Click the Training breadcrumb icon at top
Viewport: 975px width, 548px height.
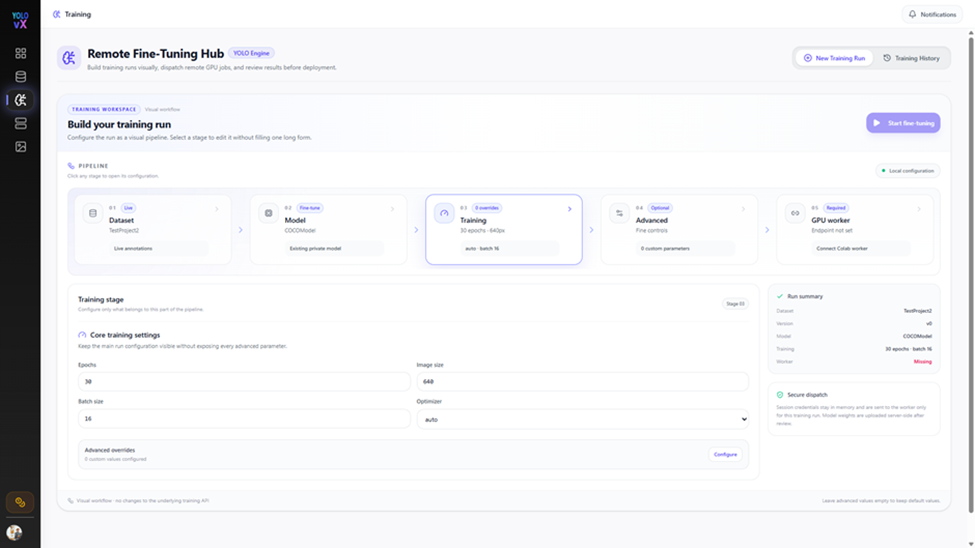point(57,14)
